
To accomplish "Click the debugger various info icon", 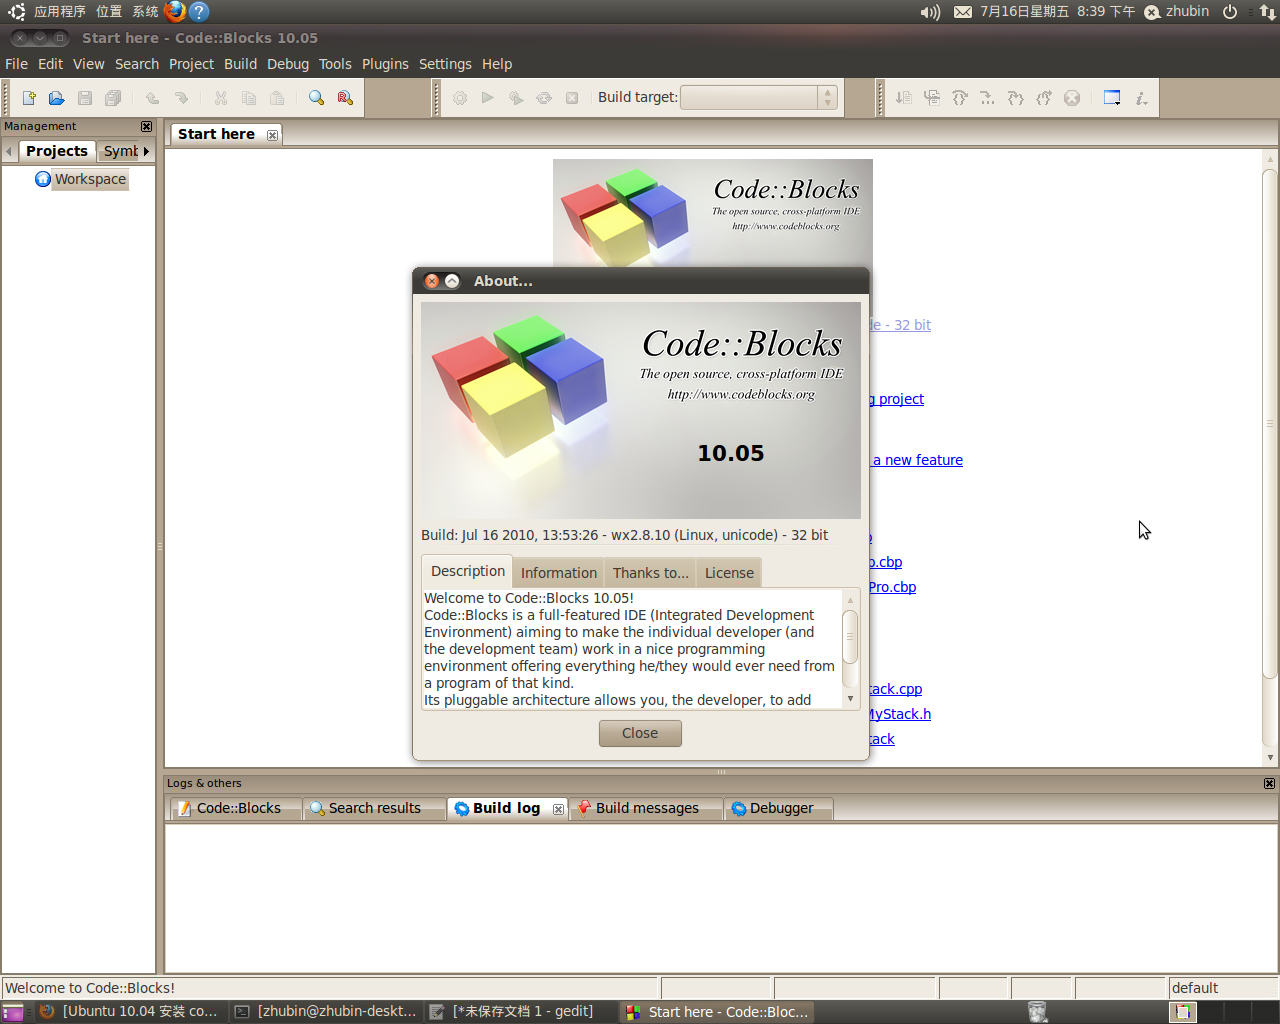I will [1141, 98].
